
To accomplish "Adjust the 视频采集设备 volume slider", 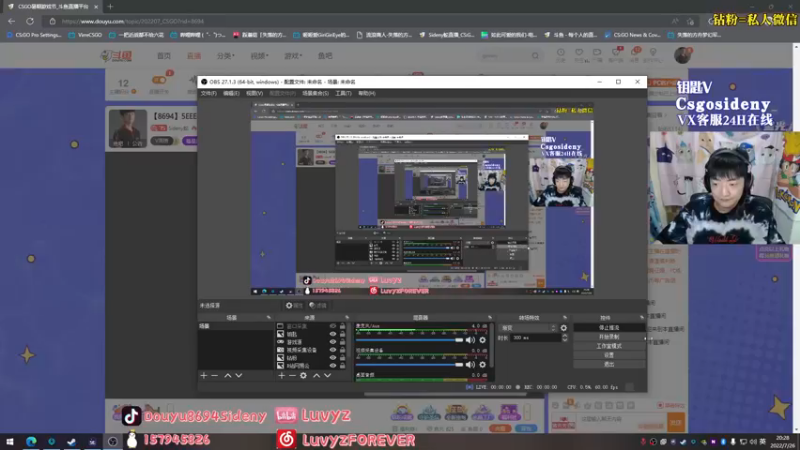I will (x=409, y=364).
